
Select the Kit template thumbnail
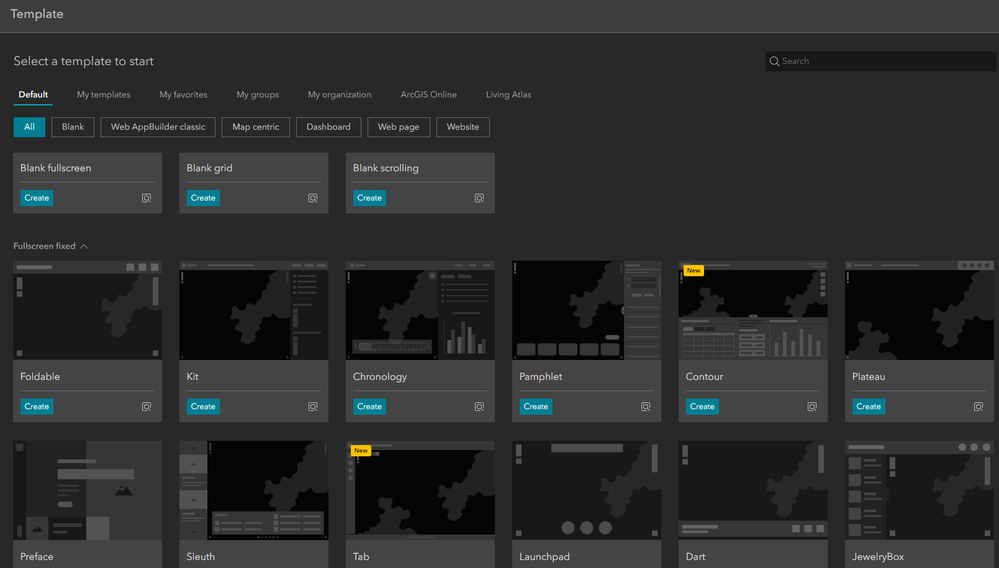point(254,310)
